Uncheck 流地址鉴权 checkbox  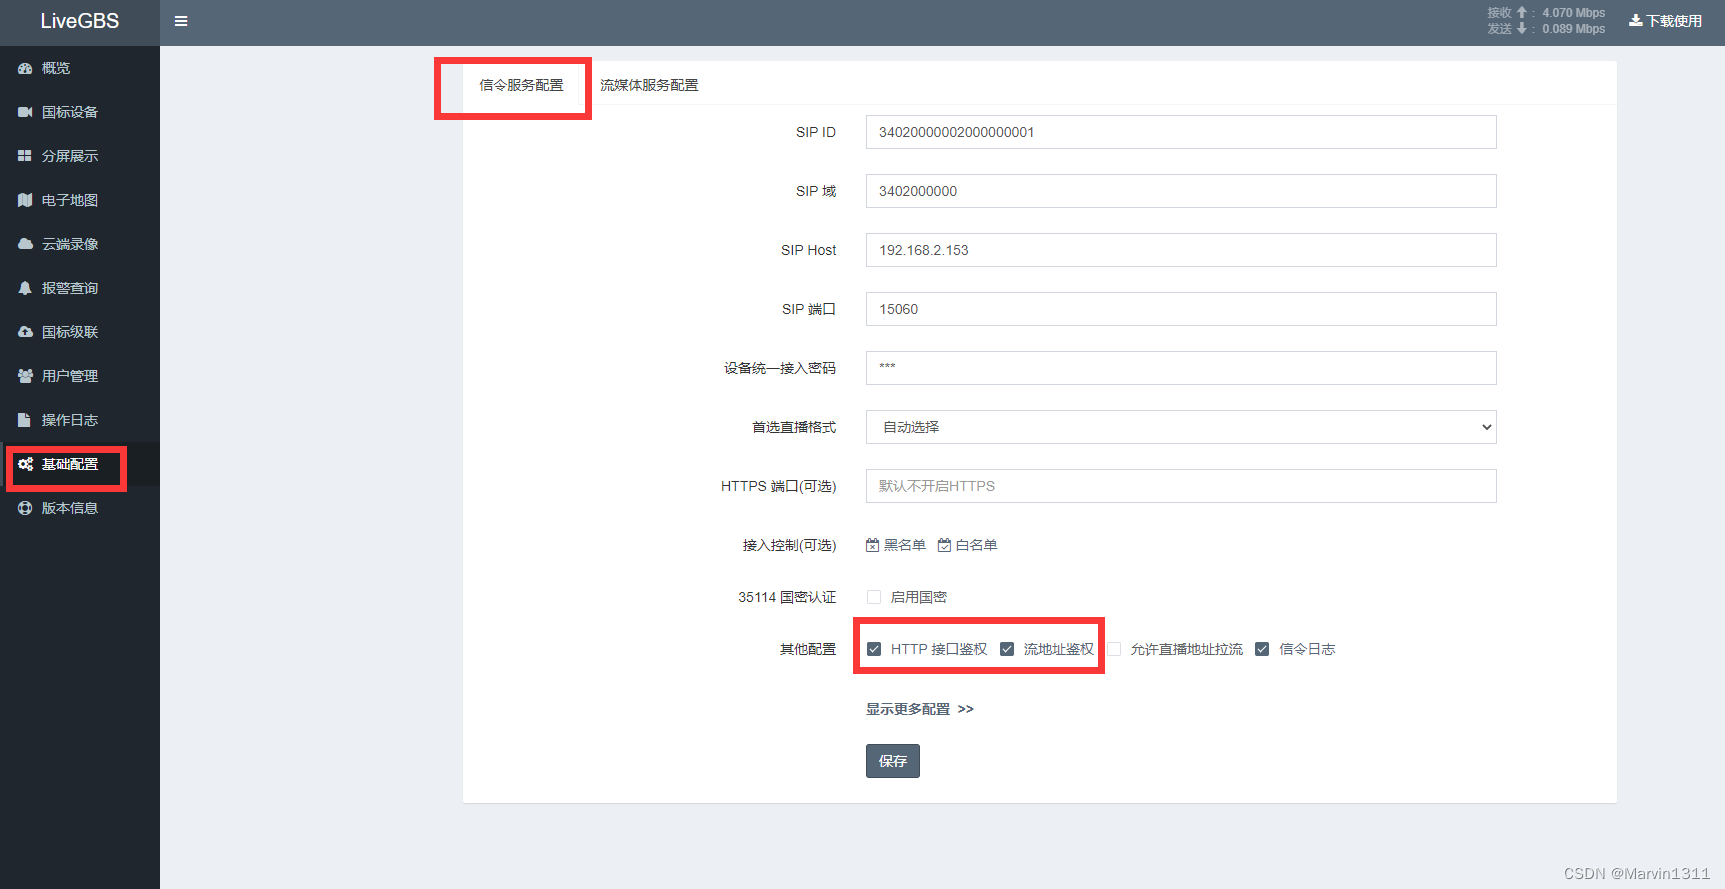(x=1007, y=649)
